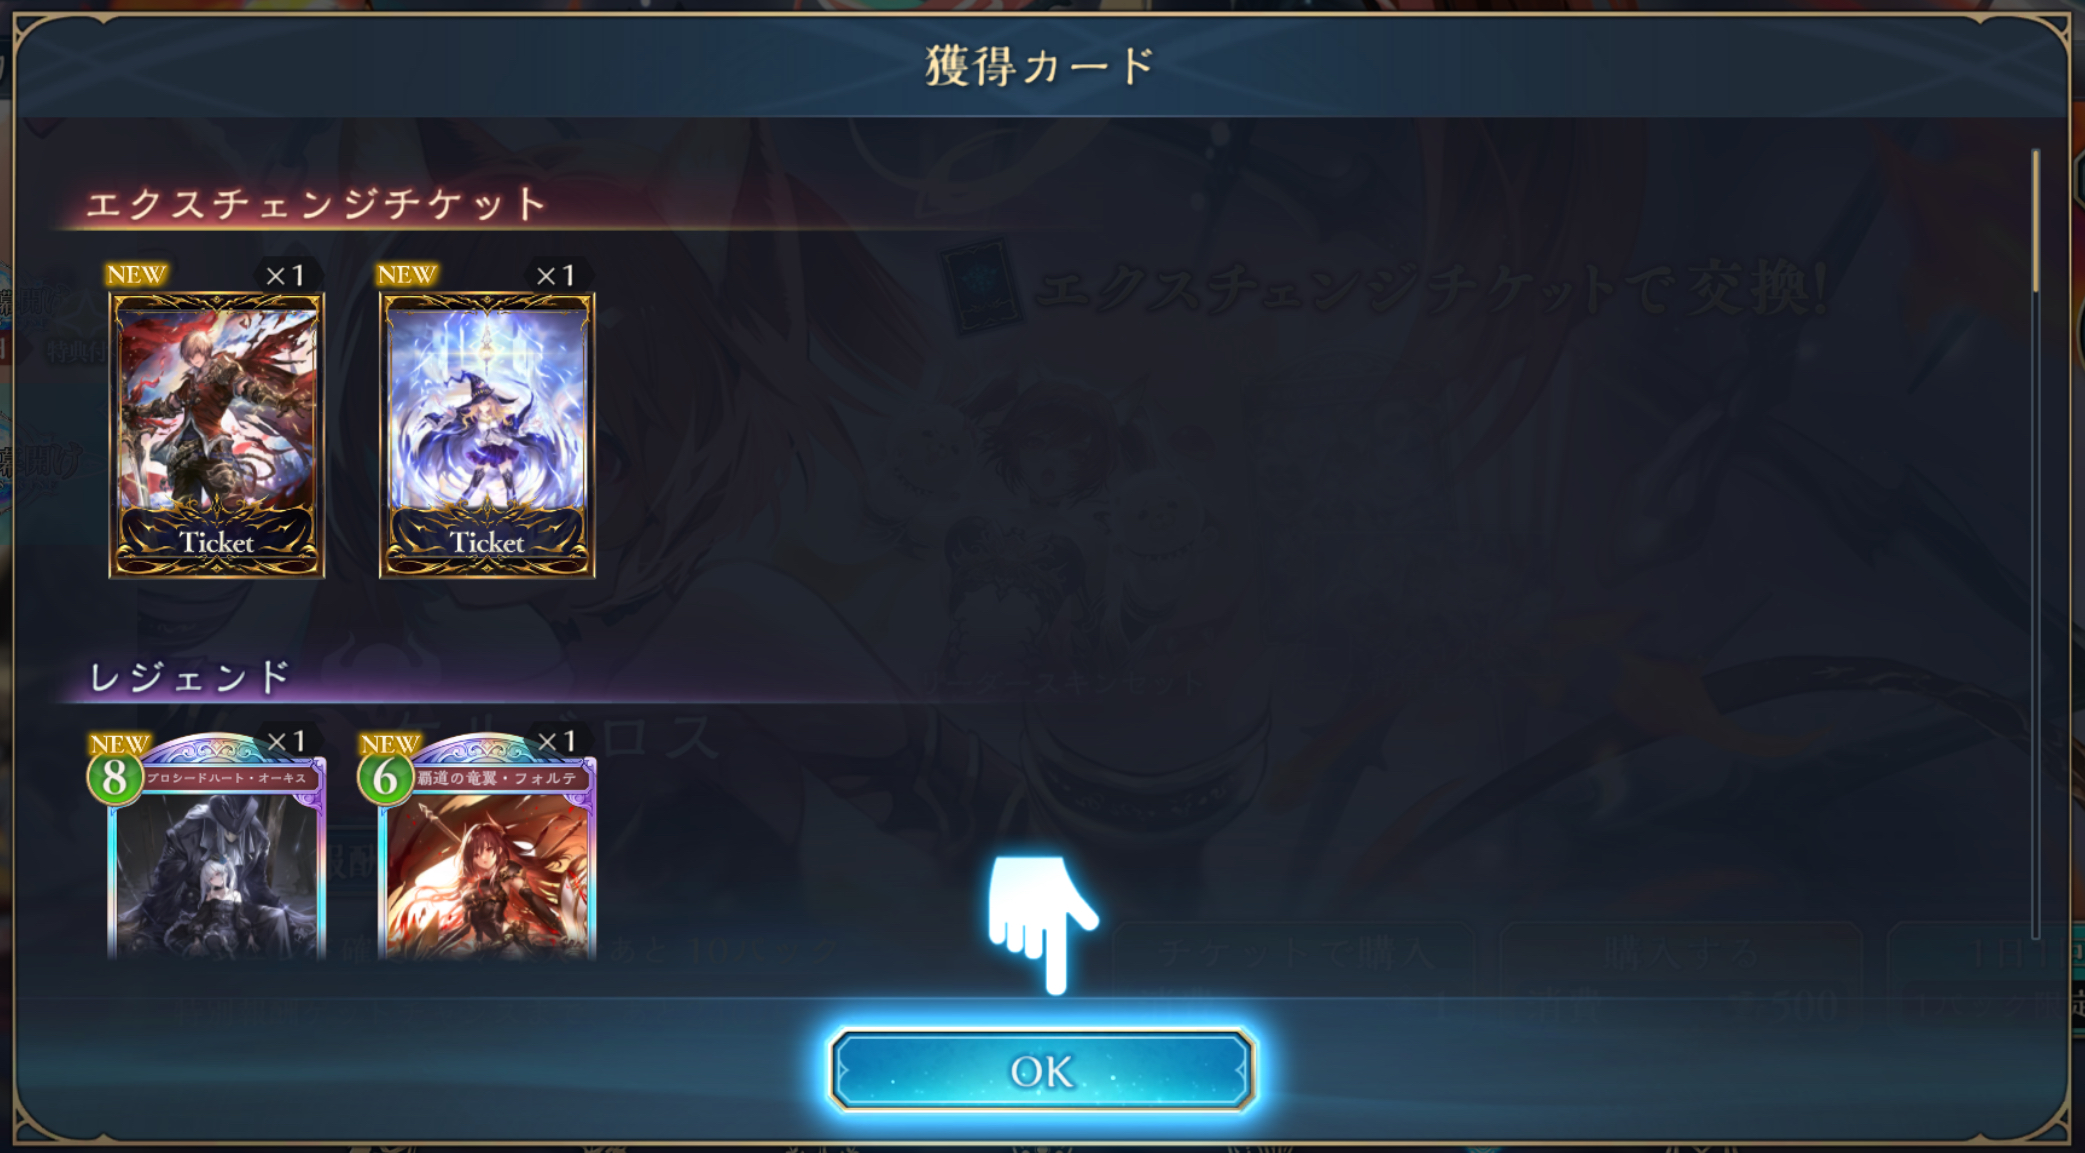Open the cost 8 legendary card
The image size is (2085, 1153).
[215, 848]
